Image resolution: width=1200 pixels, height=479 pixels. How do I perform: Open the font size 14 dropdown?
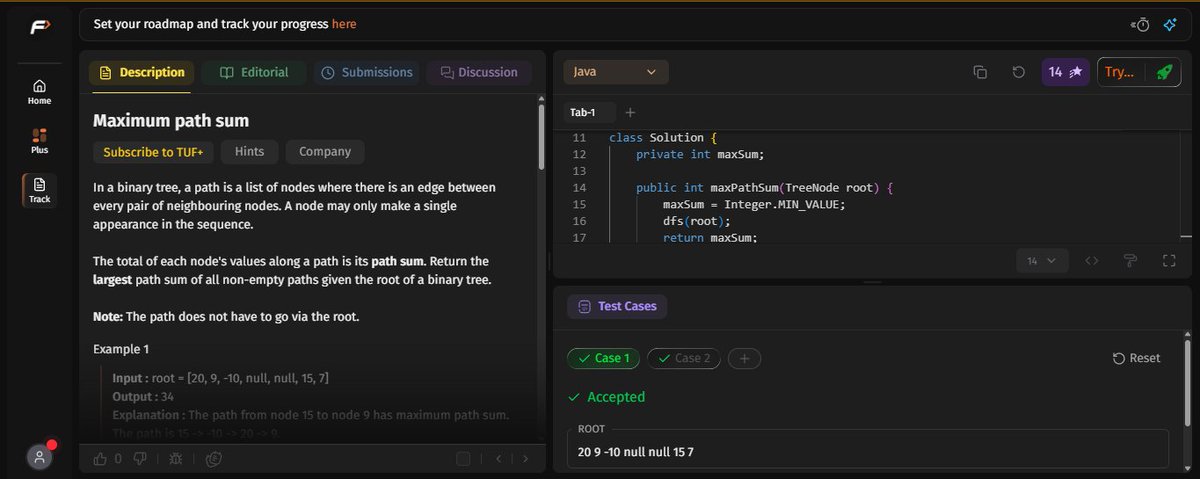(x=1042, y=261)
